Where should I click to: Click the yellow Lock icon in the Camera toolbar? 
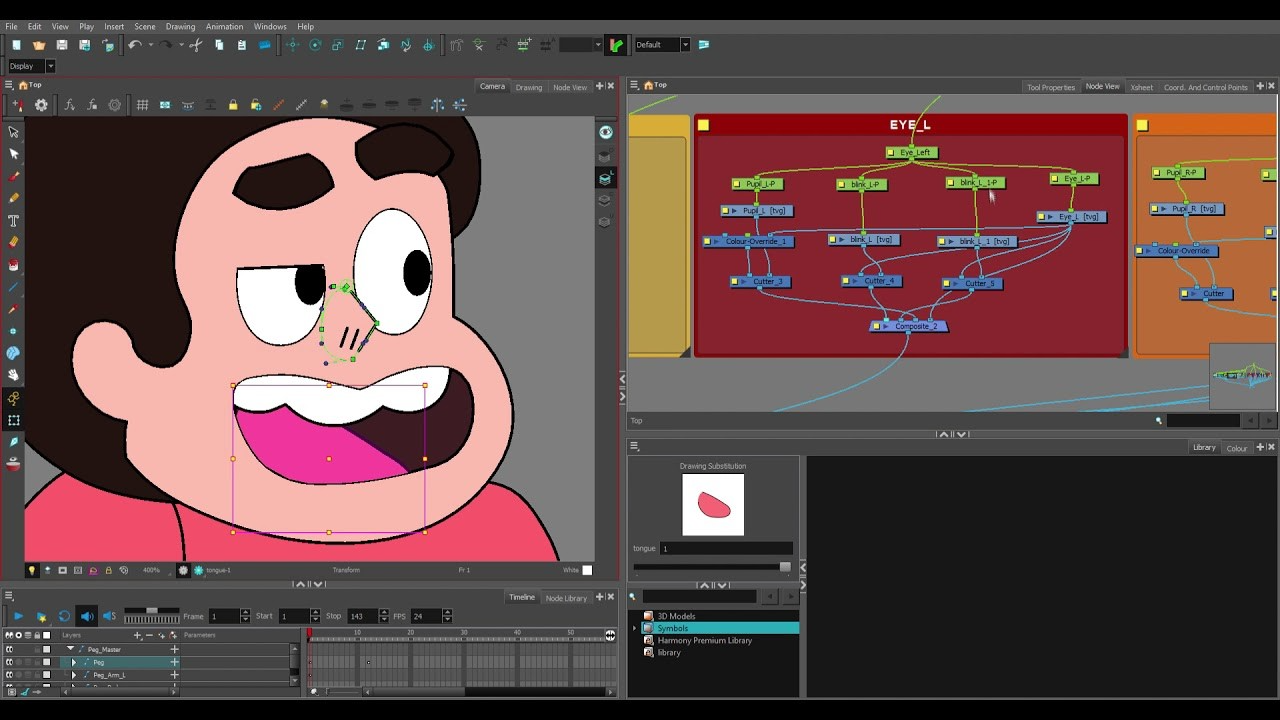tap(233, 105)
